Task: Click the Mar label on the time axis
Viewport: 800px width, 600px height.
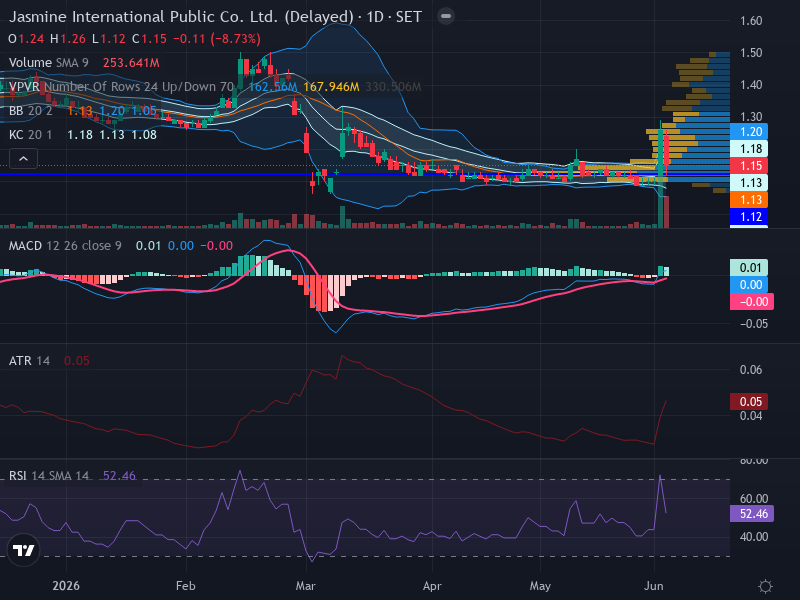Action: (305, 586)
